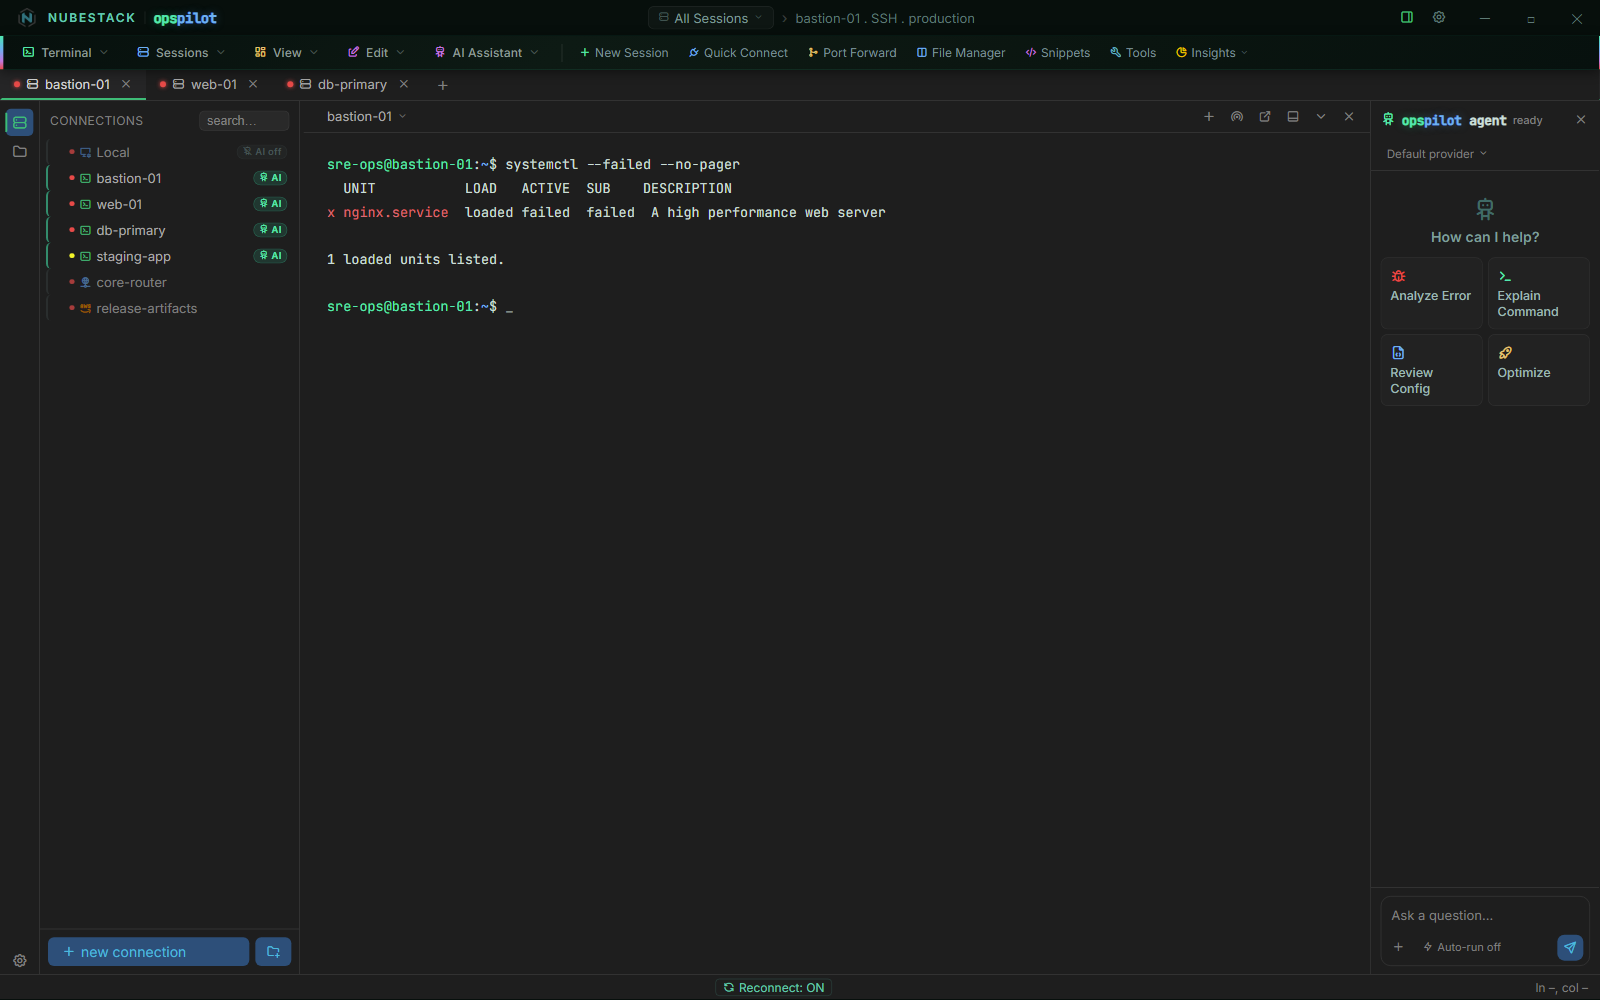Select release-artifacts in connections list
Image resolution: width=1600 pixels, height=1000 pixels.
point(170,308)
